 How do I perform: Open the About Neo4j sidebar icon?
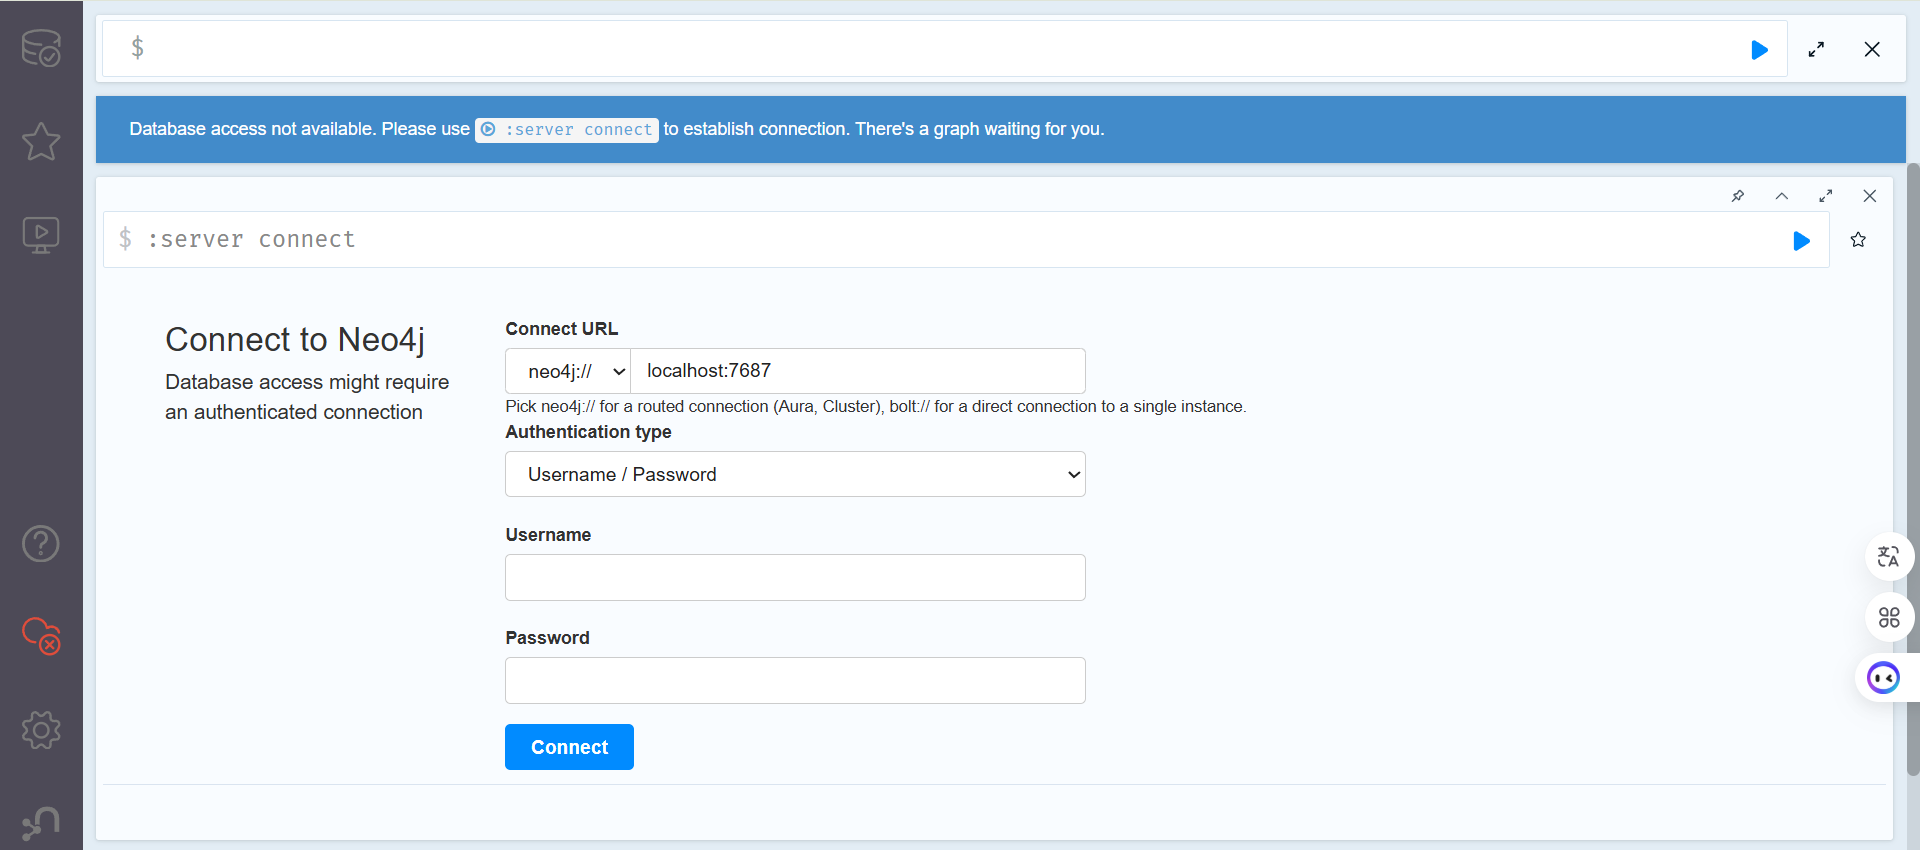tap(41, 824)
